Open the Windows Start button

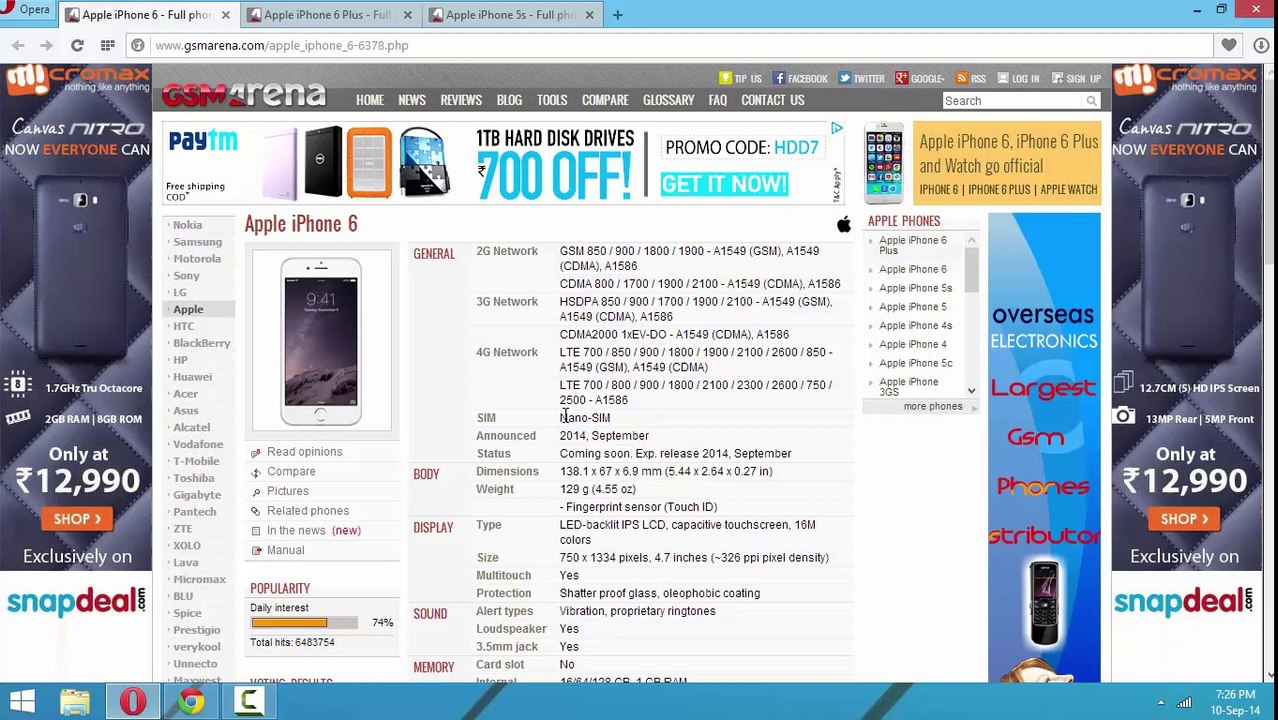(22, 702)
